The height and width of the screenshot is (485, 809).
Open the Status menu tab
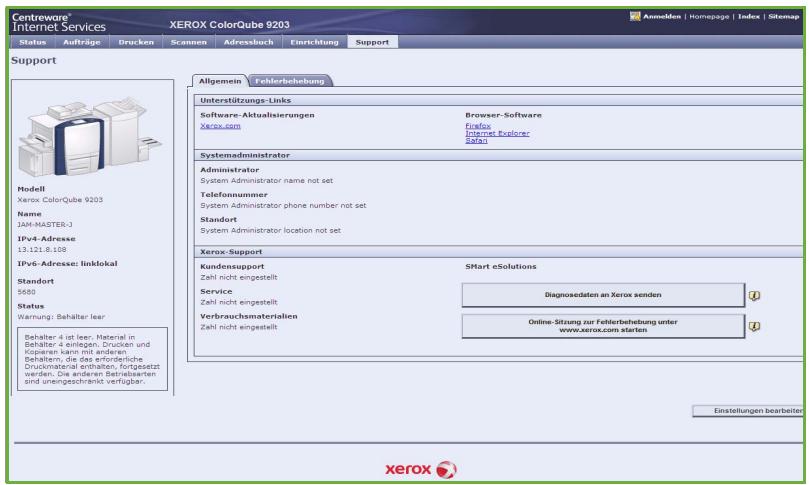(x=33, y=42)
